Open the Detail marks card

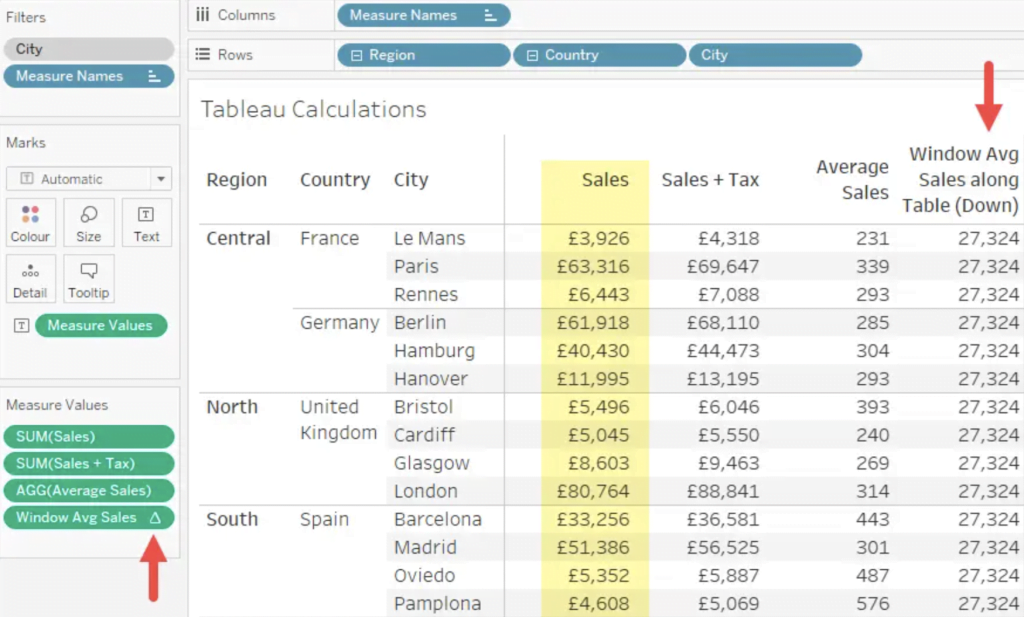point(30,279)
